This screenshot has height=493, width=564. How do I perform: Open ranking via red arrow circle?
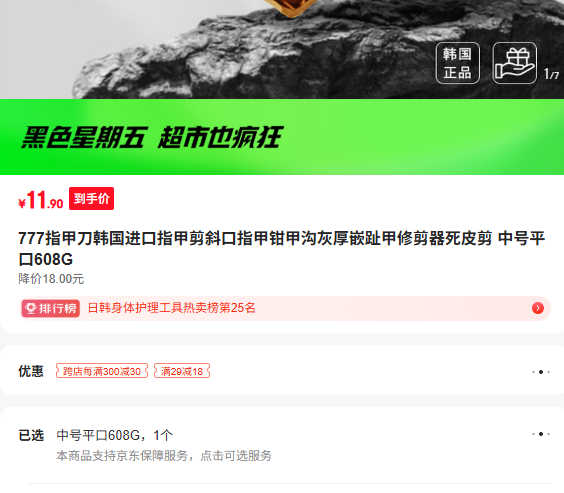click(x=538, y=308)
